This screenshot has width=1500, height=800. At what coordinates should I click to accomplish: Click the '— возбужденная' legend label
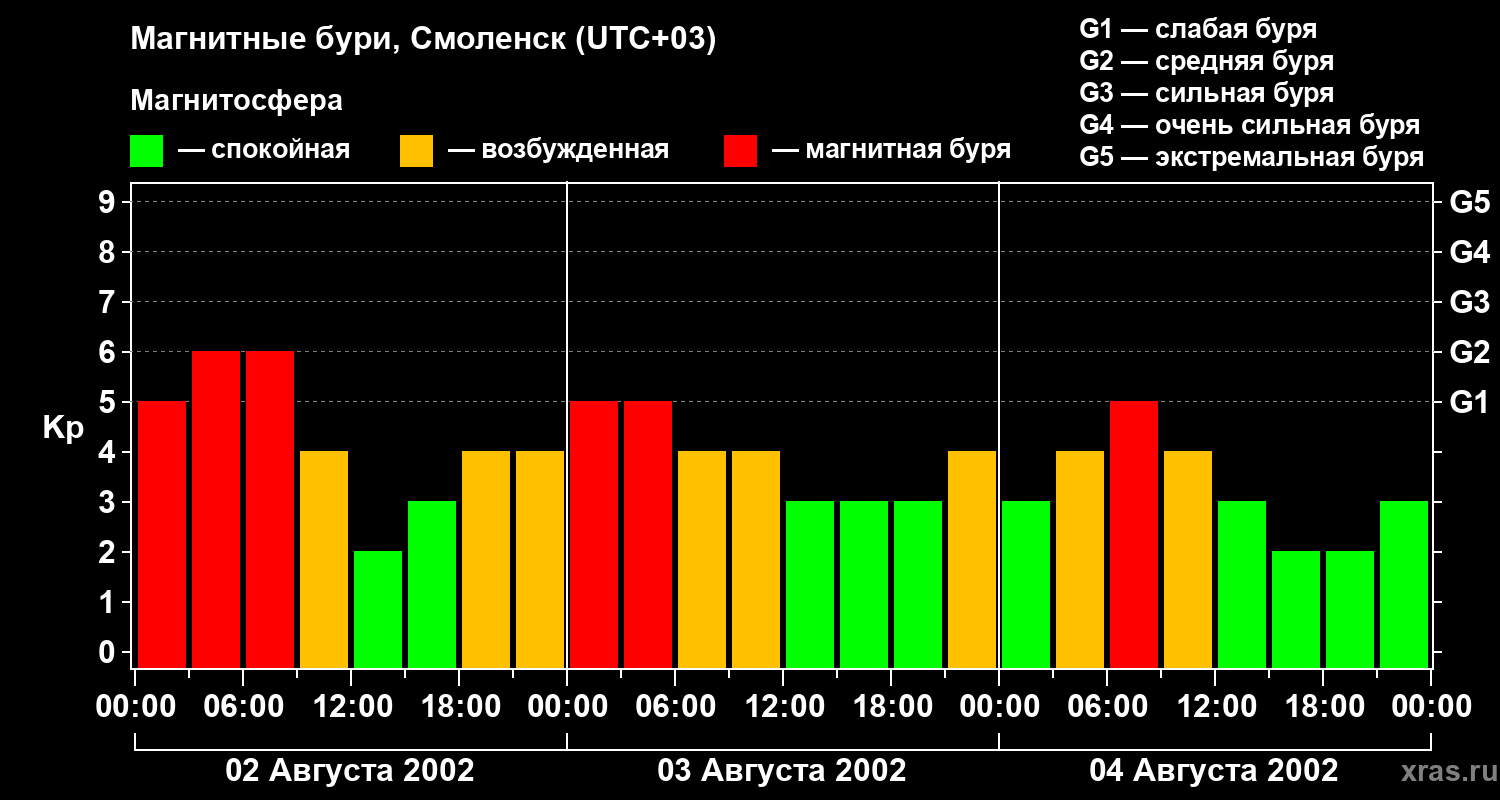click(x=558, y=150)
